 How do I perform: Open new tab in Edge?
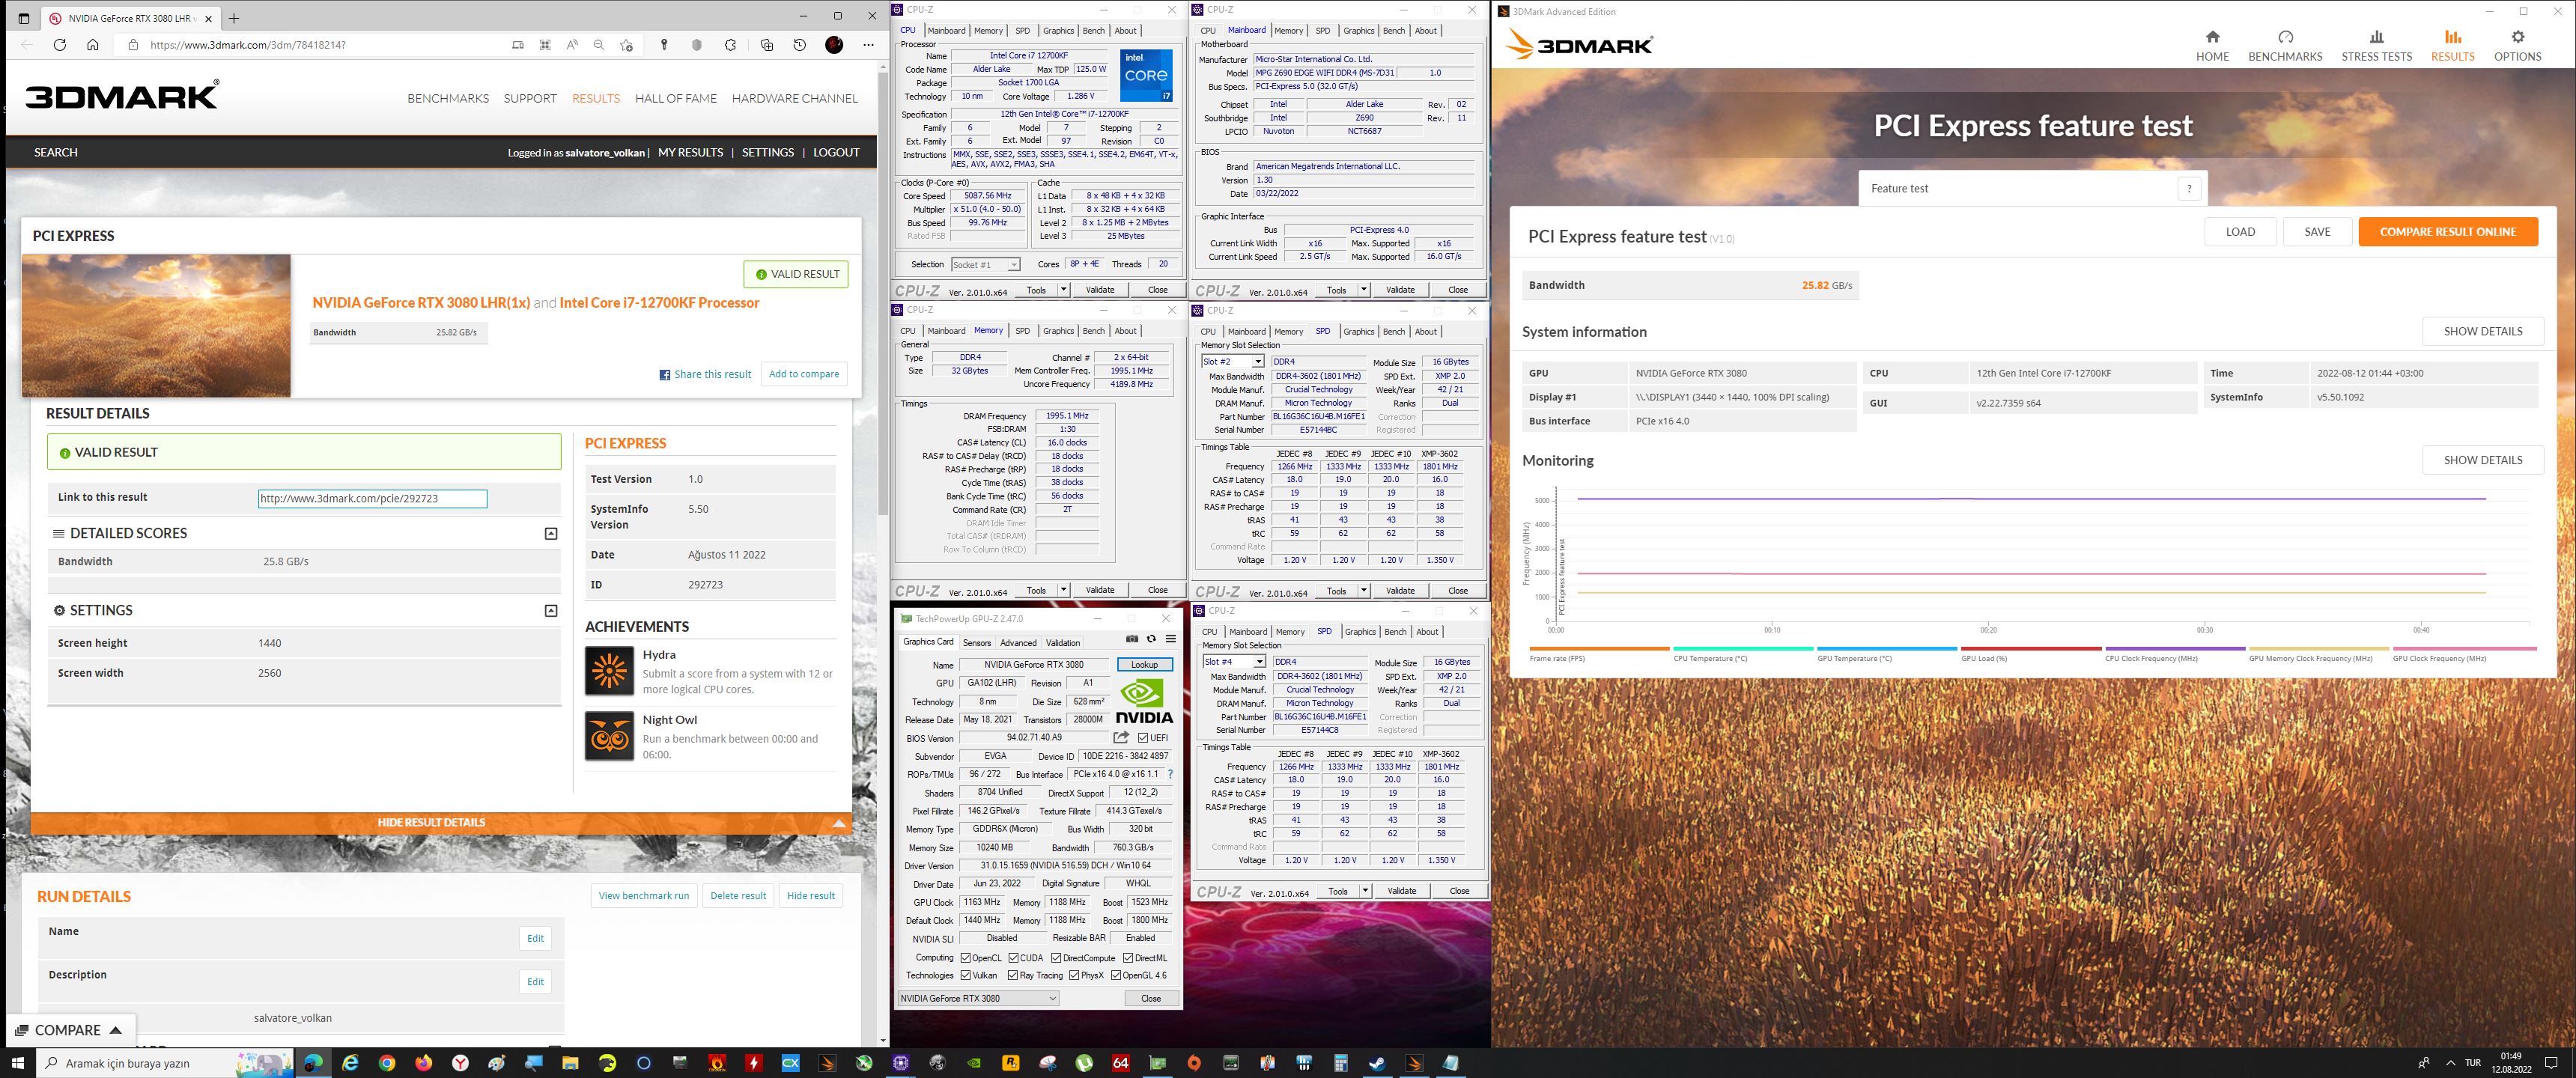point(234,18)
